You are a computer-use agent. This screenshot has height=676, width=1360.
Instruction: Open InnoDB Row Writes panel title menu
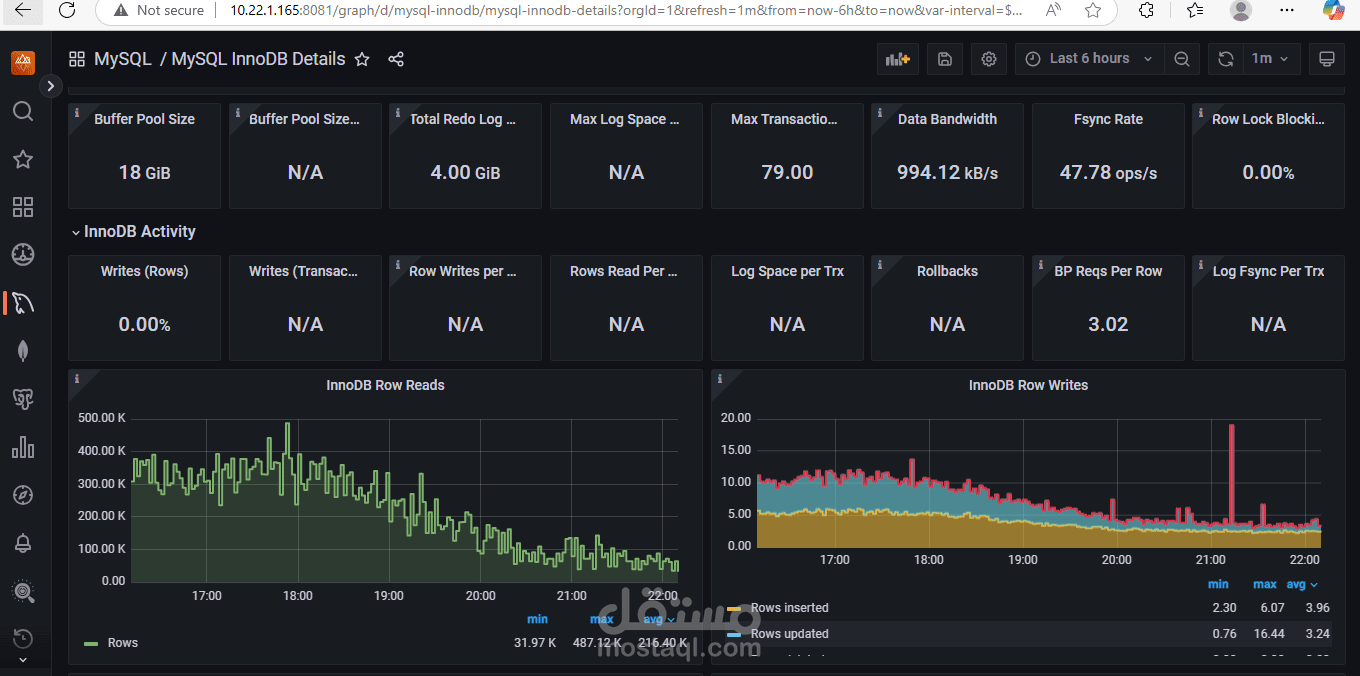tap(1028, 385)
